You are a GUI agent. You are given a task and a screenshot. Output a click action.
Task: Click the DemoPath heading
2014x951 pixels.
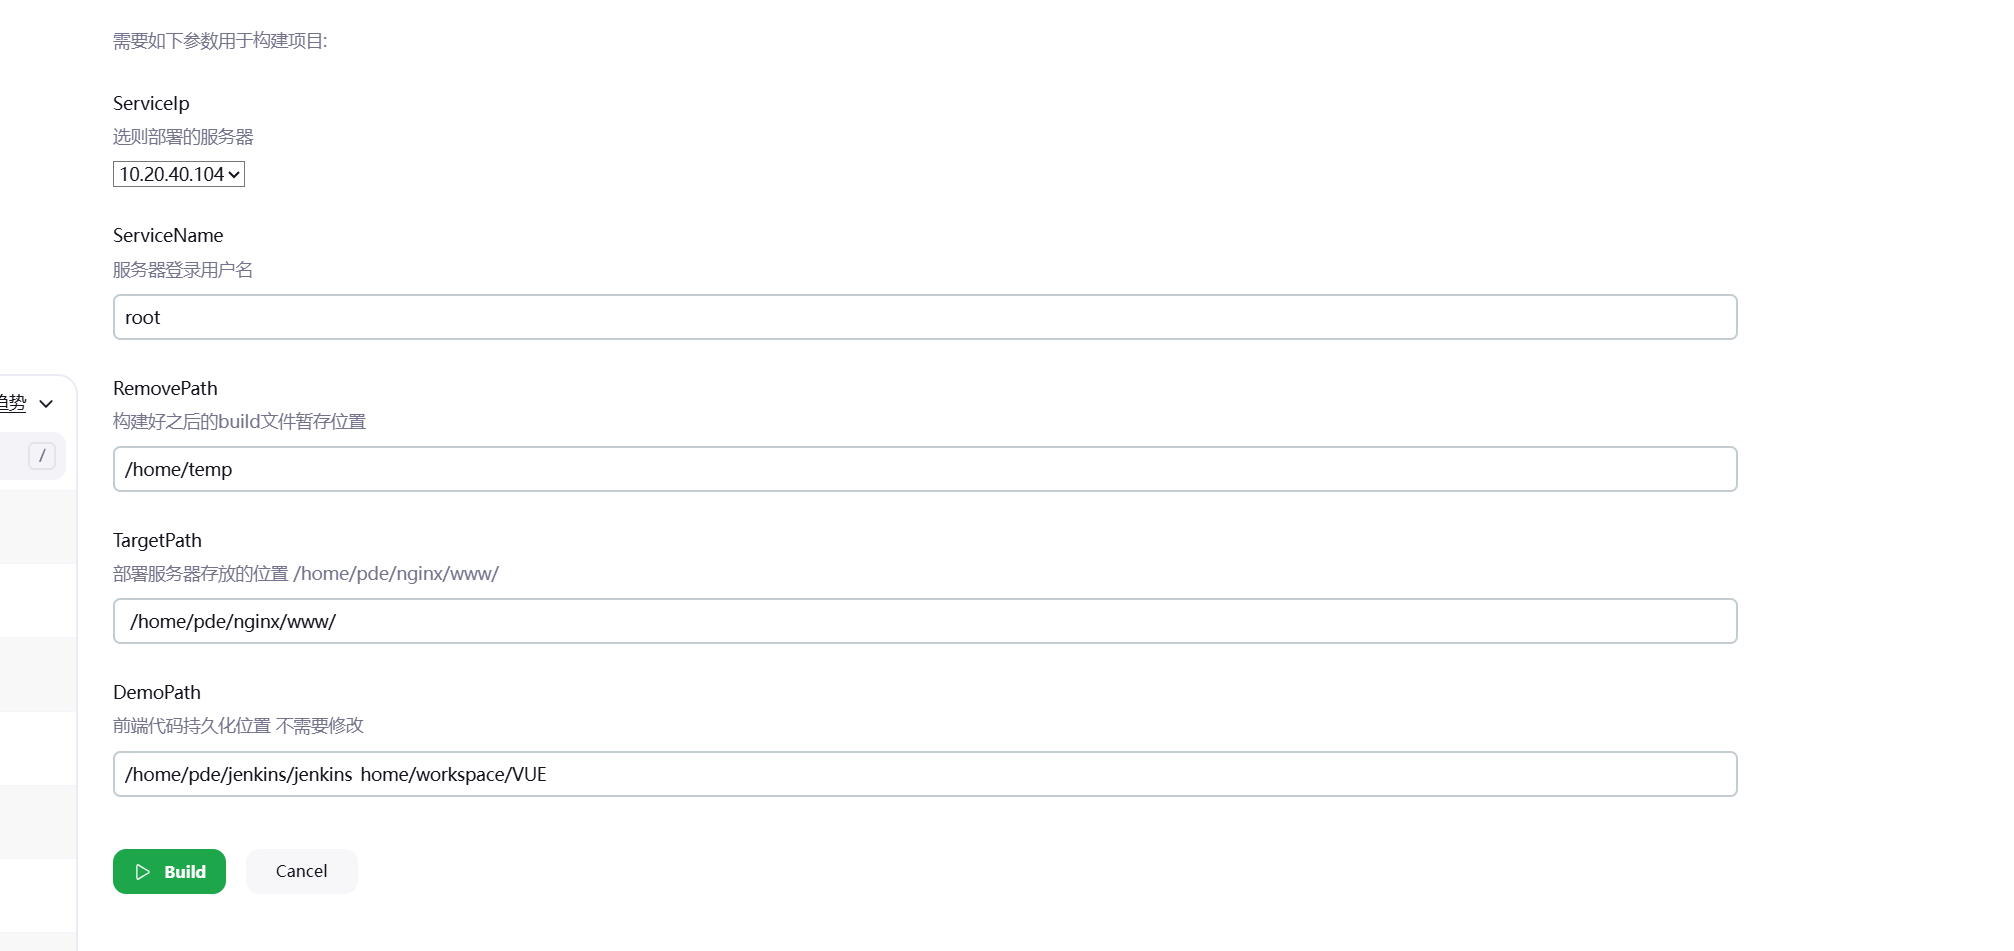coord(157,692)
